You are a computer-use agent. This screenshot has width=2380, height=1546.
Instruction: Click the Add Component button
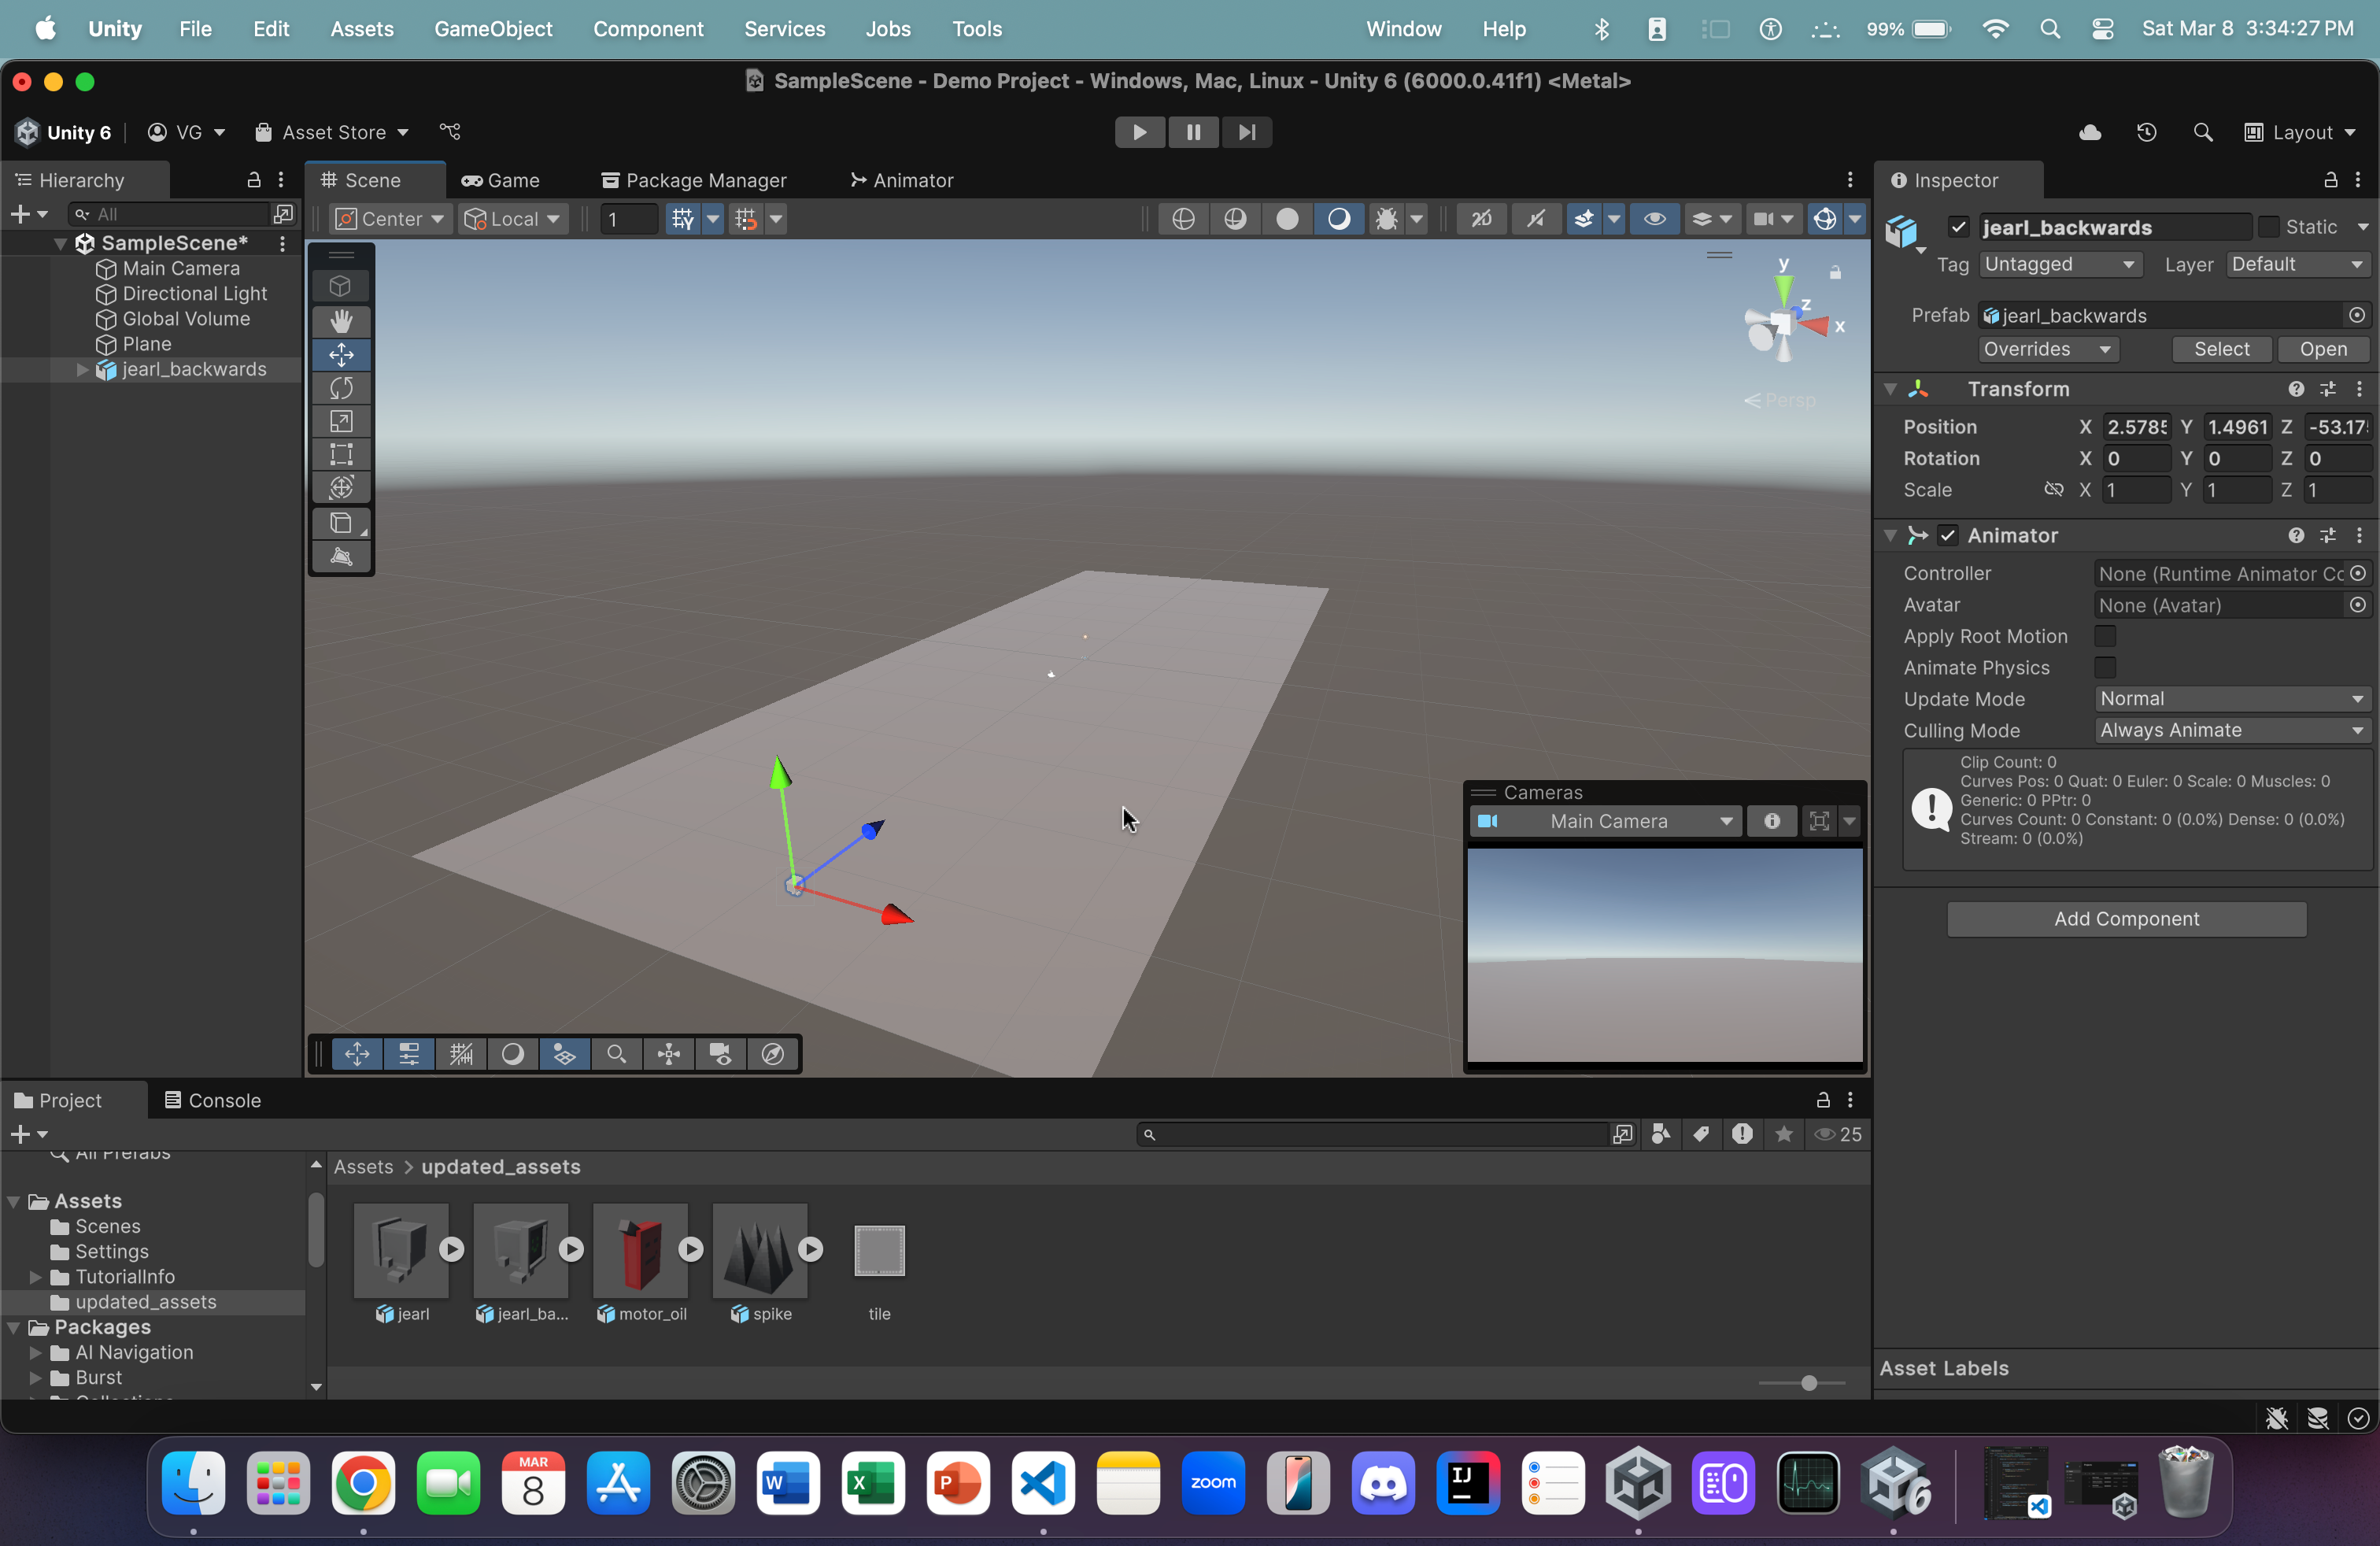click(x=2126, y=919)
